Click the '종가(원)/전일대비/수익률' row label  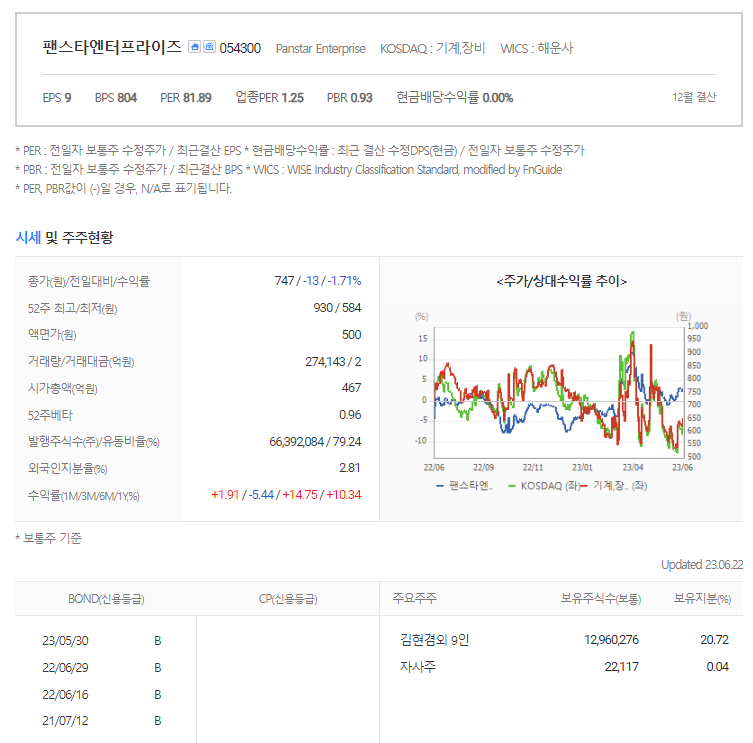[x=89, y=281]
